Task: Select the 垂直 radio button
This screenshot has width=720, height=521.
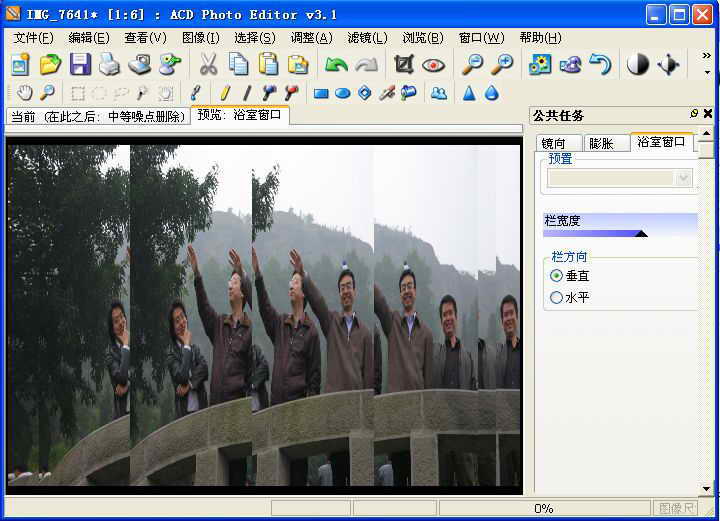Action: click(x=557, y=275)
